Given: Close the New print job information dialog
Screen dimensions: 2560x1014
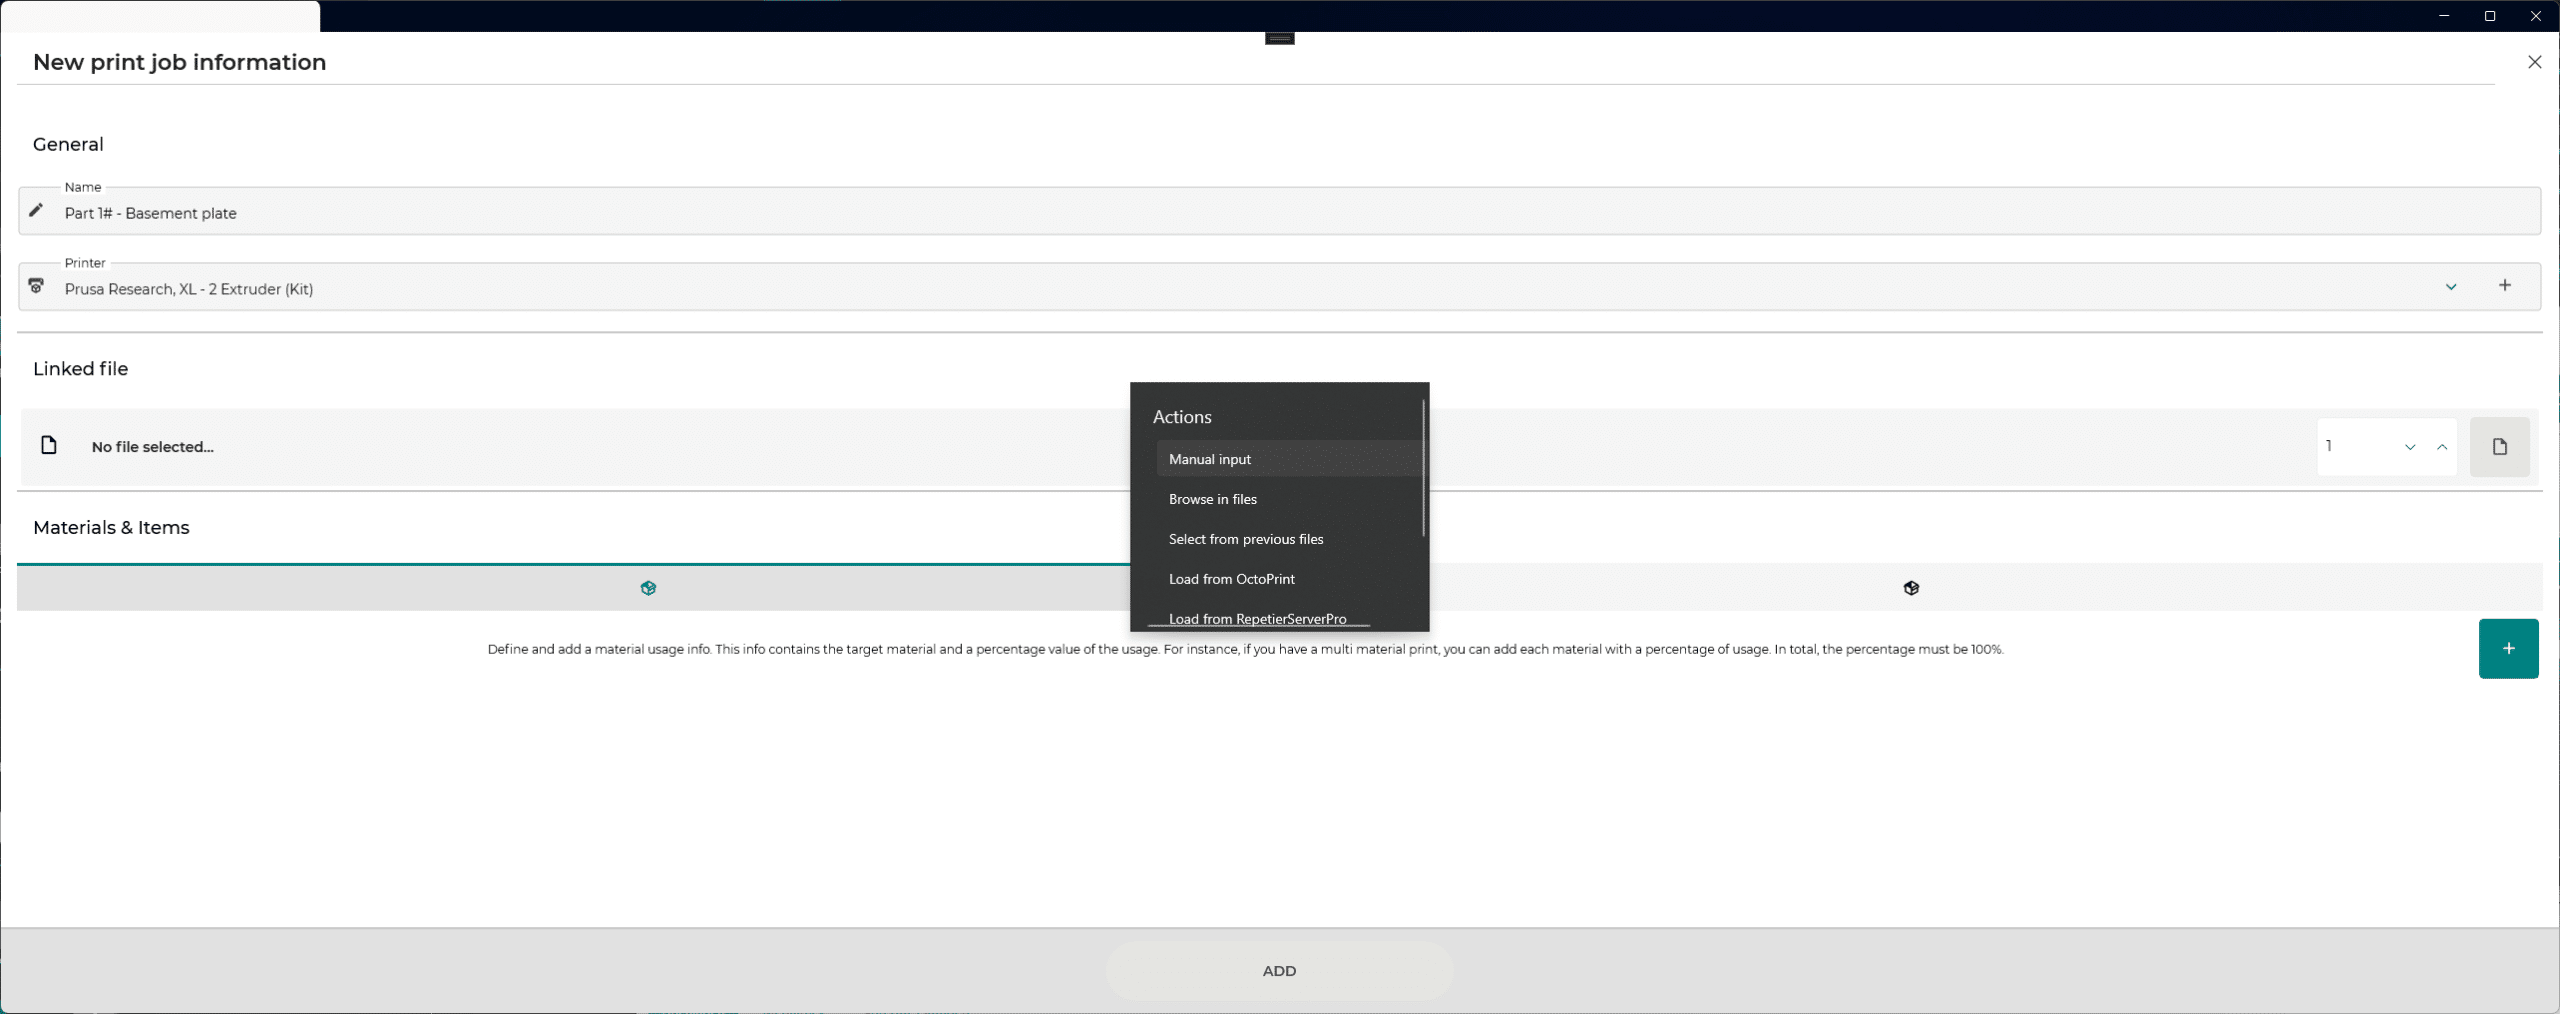Looking at the screenshot, I should click(x=2534, y=62).
